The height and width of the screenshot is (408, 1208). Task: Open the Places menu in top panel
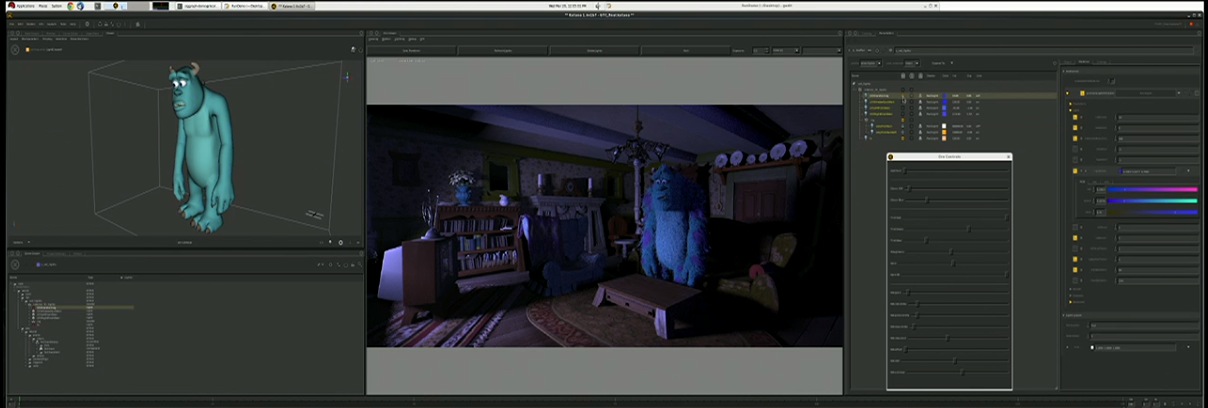[43, 6]
